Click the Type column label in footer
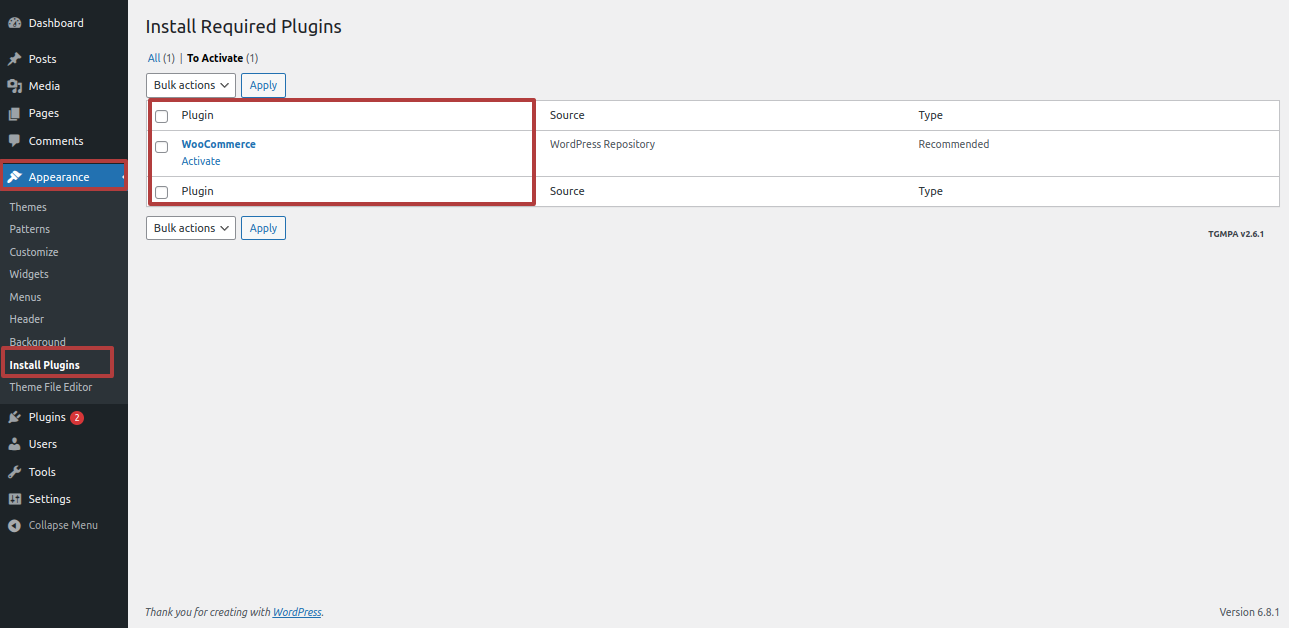Viewport: 1289px width, 628px height. point(931,191)
